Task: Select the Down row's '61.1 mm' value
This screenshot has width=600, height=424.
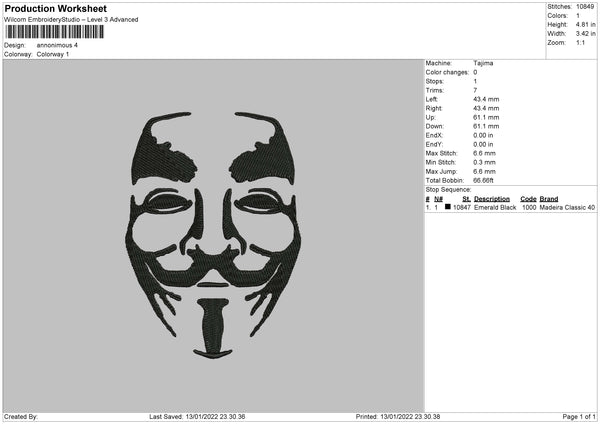Action: 486,126
